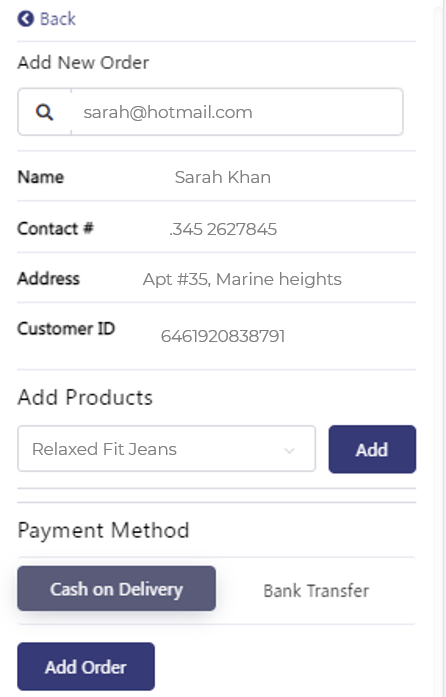Expand the Relaxed Fit Jeans product selector
Viewport: 446px width, 697px height.
coord(166,449)
